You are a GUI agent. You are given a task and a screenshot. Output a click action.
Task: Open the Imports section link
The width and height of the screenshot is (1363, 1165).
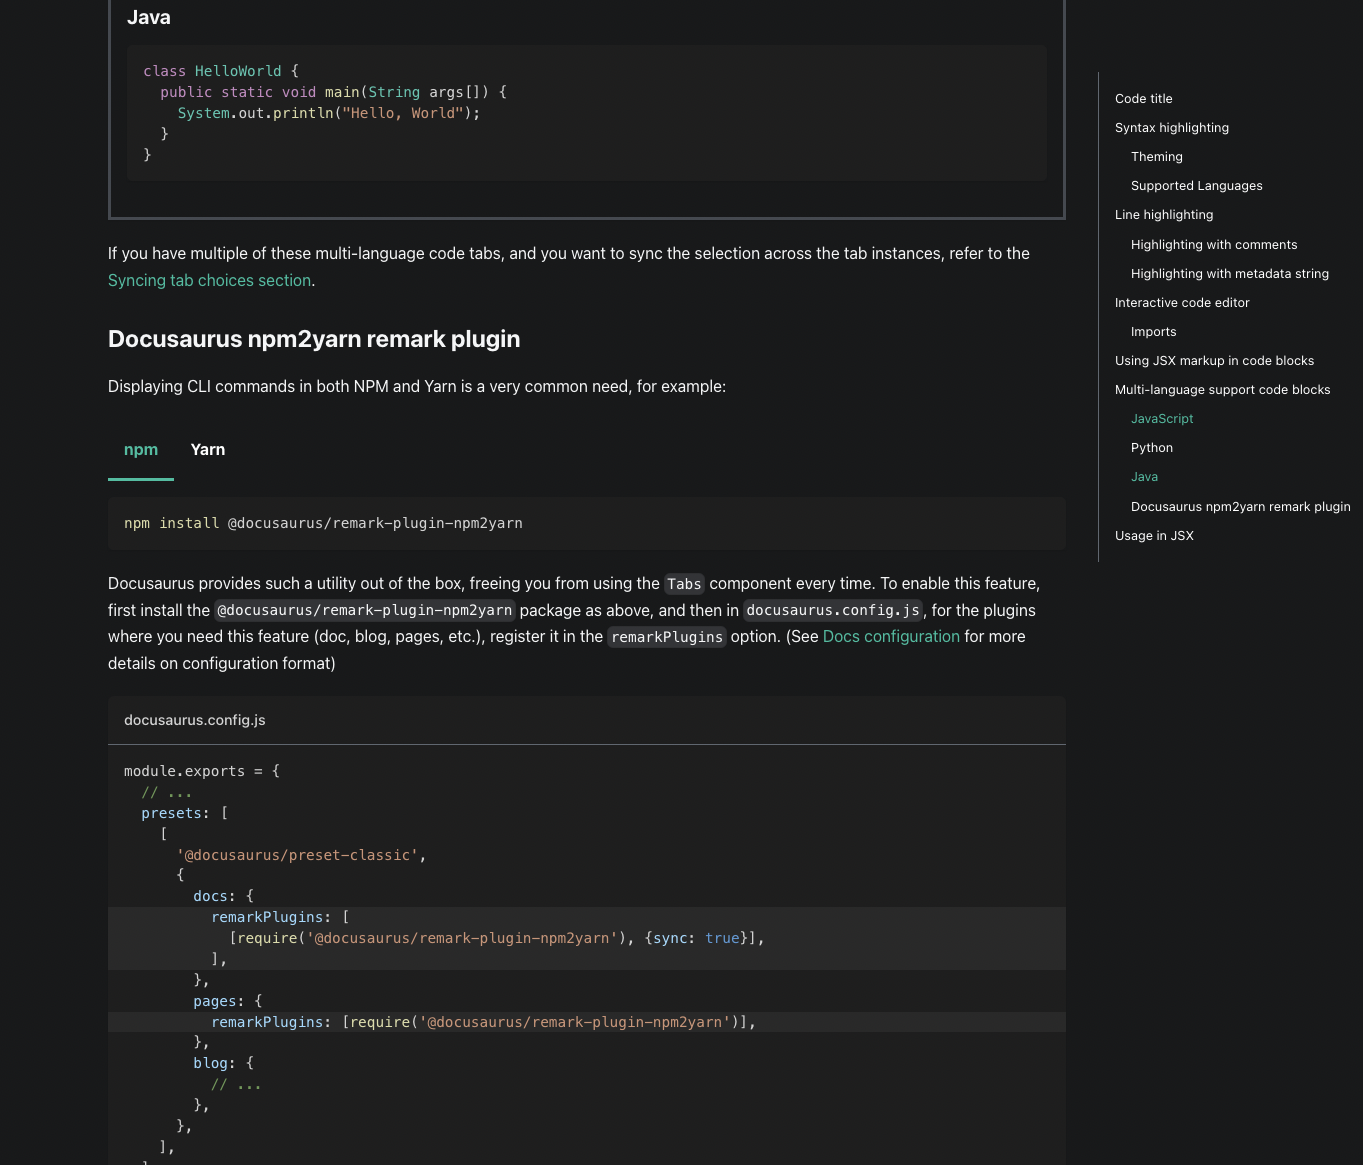(1154, 332)
